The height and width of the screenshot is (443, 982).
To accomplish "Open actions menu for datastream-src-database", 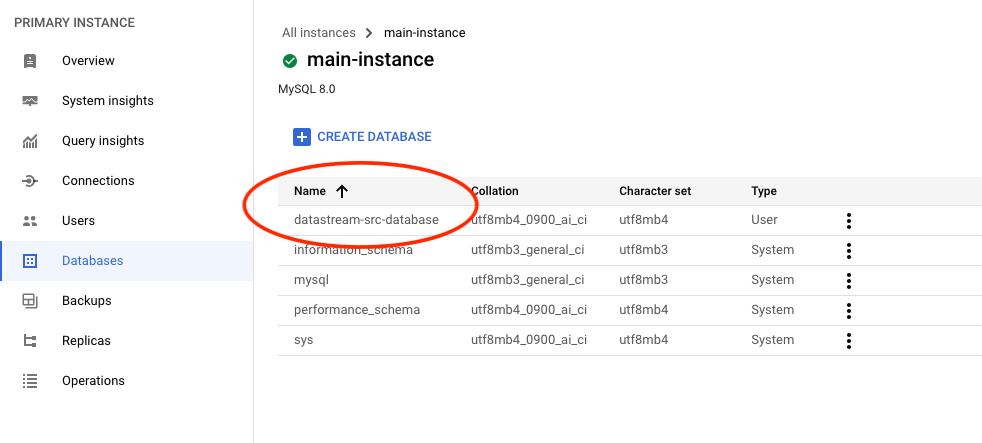I will point(848,221).
